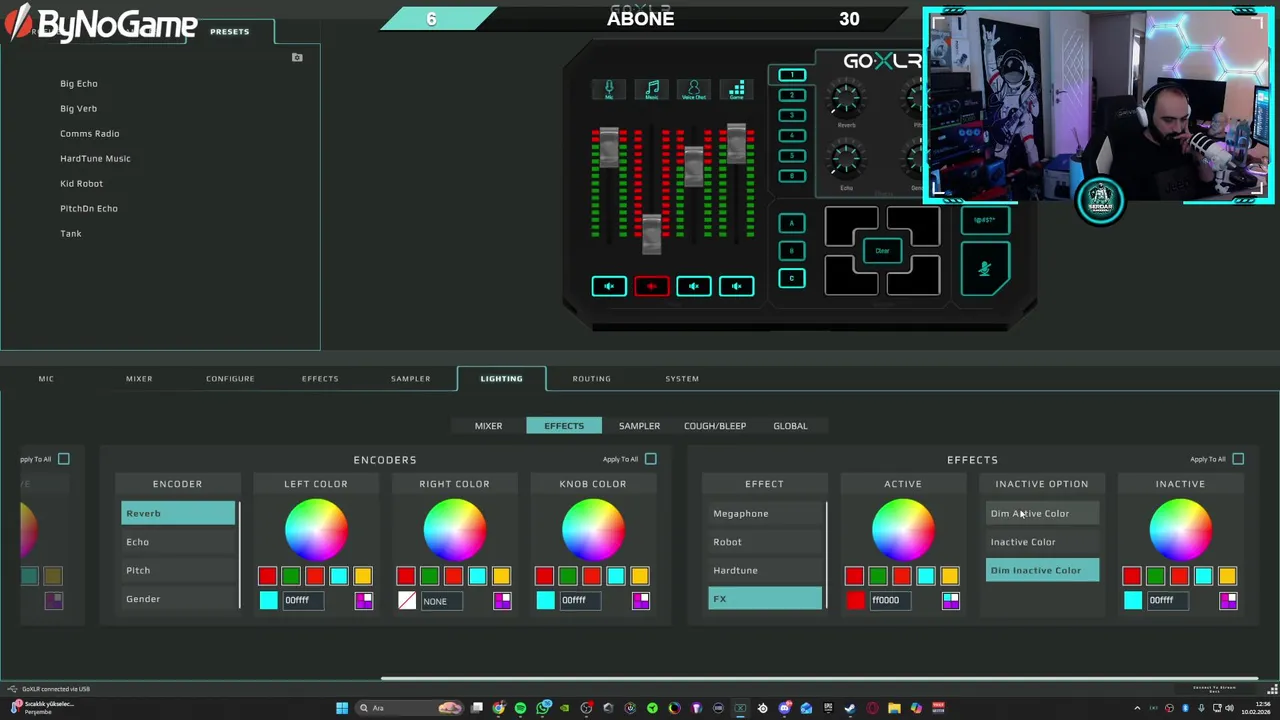The image size is (1280, 720).
Task: Pick green swatch under Right Color
Action: click(x=430, y=576)
